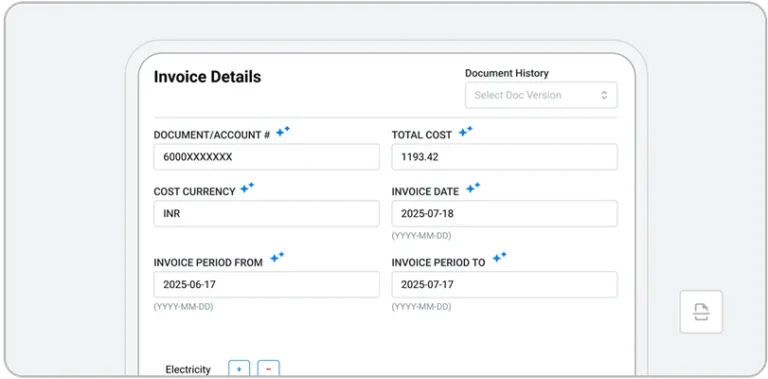The image size is (768, 379).
Task: Click the TOTAL COST label text
Action: click(422, 135)
